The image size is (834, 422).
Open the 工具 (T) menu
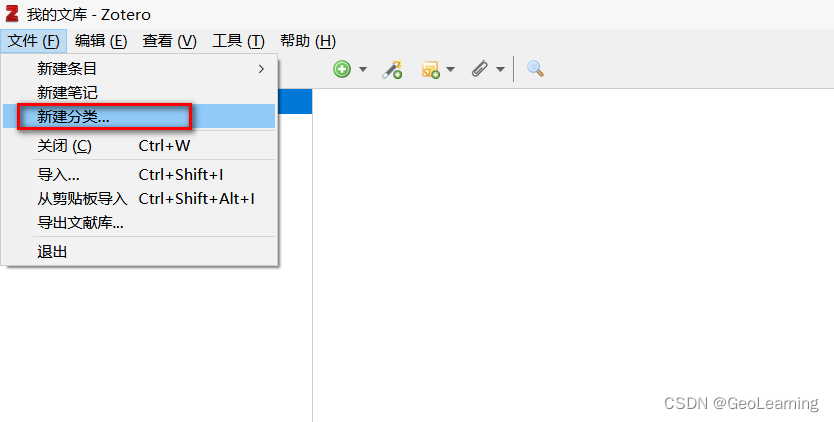click(x=238, y=41)
